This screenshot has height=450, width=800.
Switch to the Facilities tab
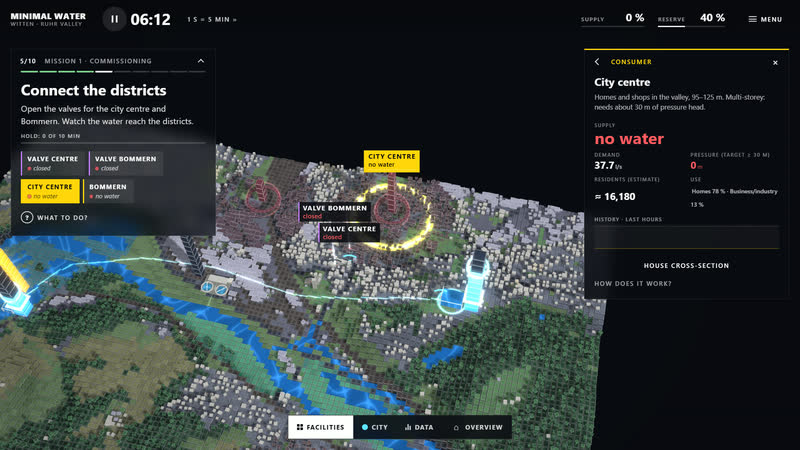tap(320, 427)
